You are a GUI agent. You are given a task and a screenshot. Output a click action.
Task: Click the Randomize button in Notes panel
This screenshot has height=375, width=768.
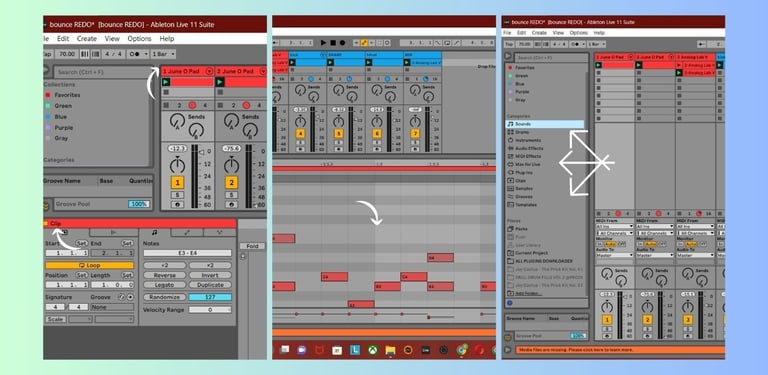pos(165,297)
